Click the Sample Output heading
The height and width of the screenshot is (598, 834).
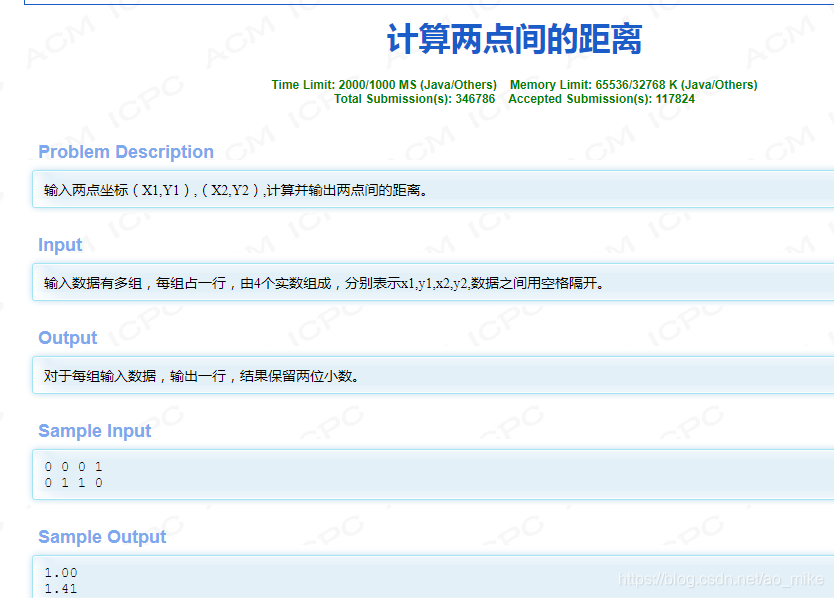point(102,537)
